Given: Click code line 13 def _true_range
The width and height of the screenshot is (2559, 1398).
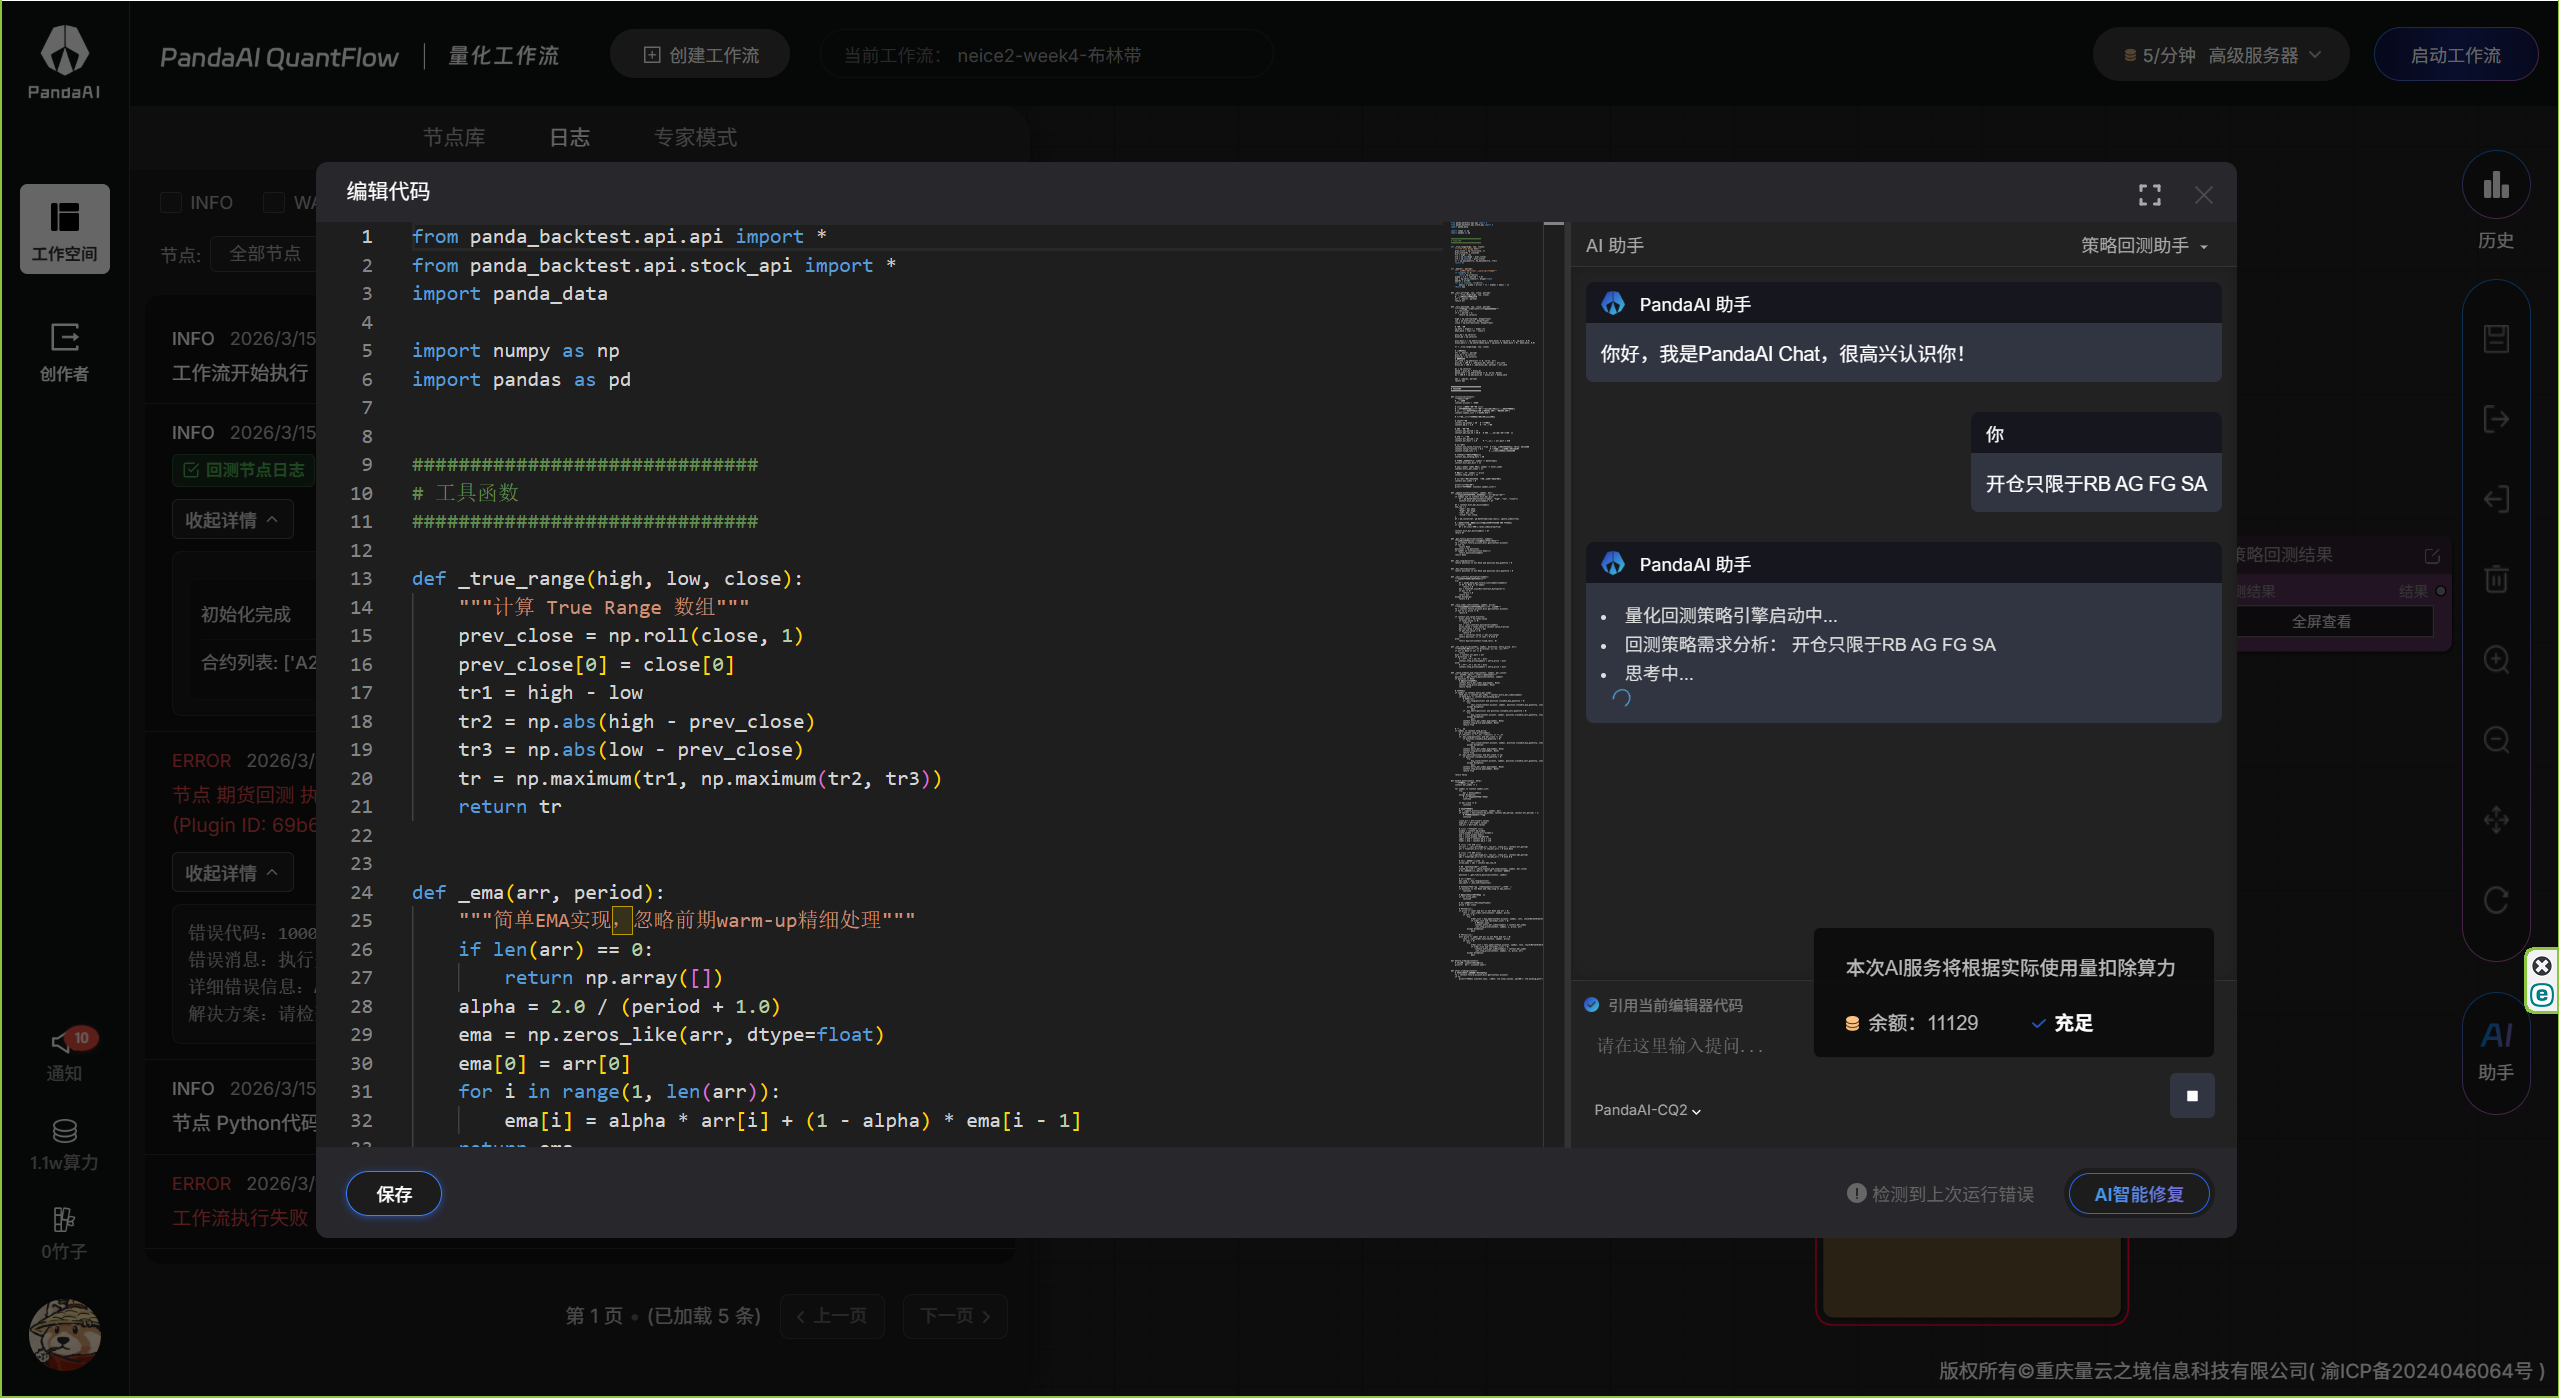Looking at the screenshot, I should pos(607,579).
